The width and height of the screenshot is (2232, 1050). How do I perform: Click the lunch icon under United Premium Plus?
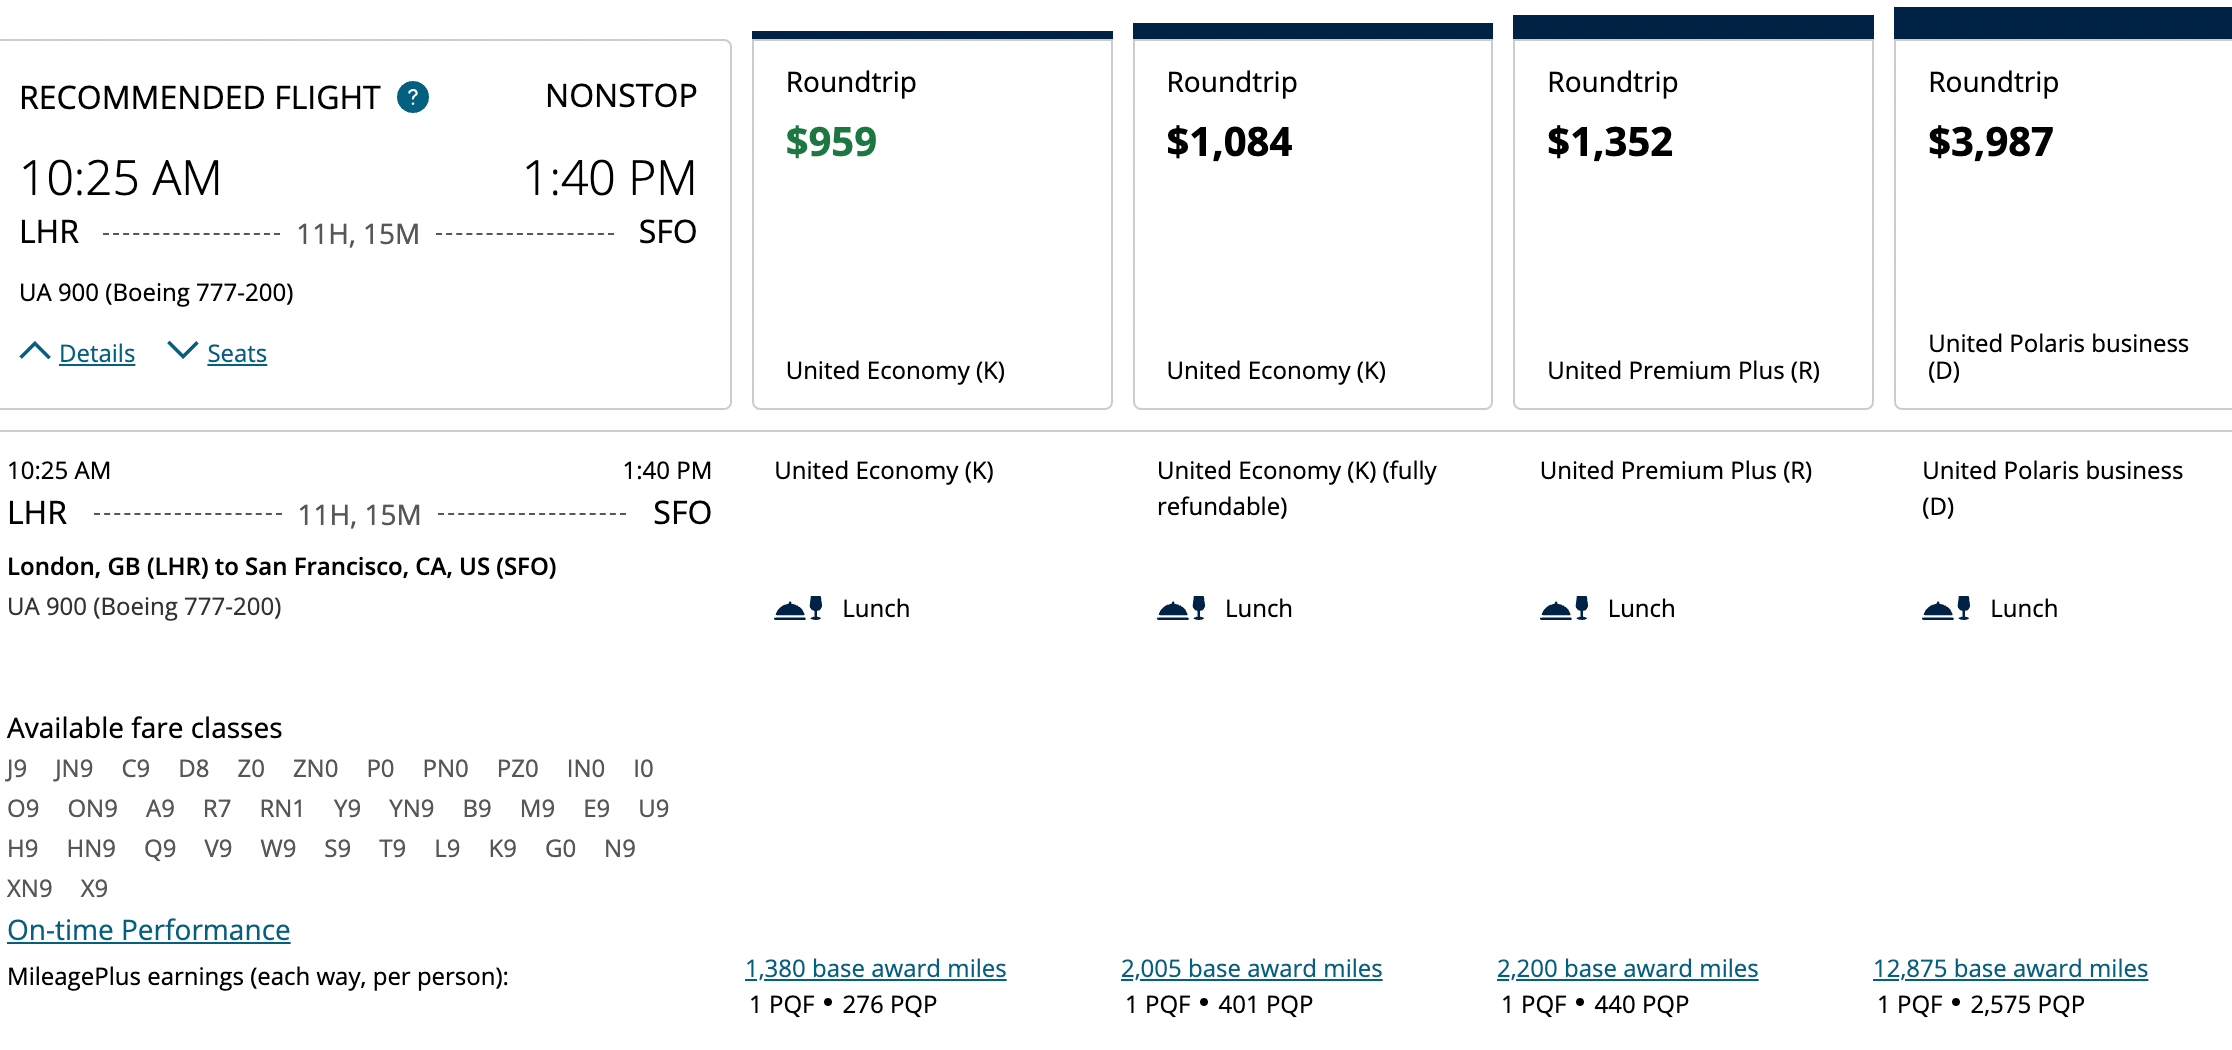[1555, 608]
